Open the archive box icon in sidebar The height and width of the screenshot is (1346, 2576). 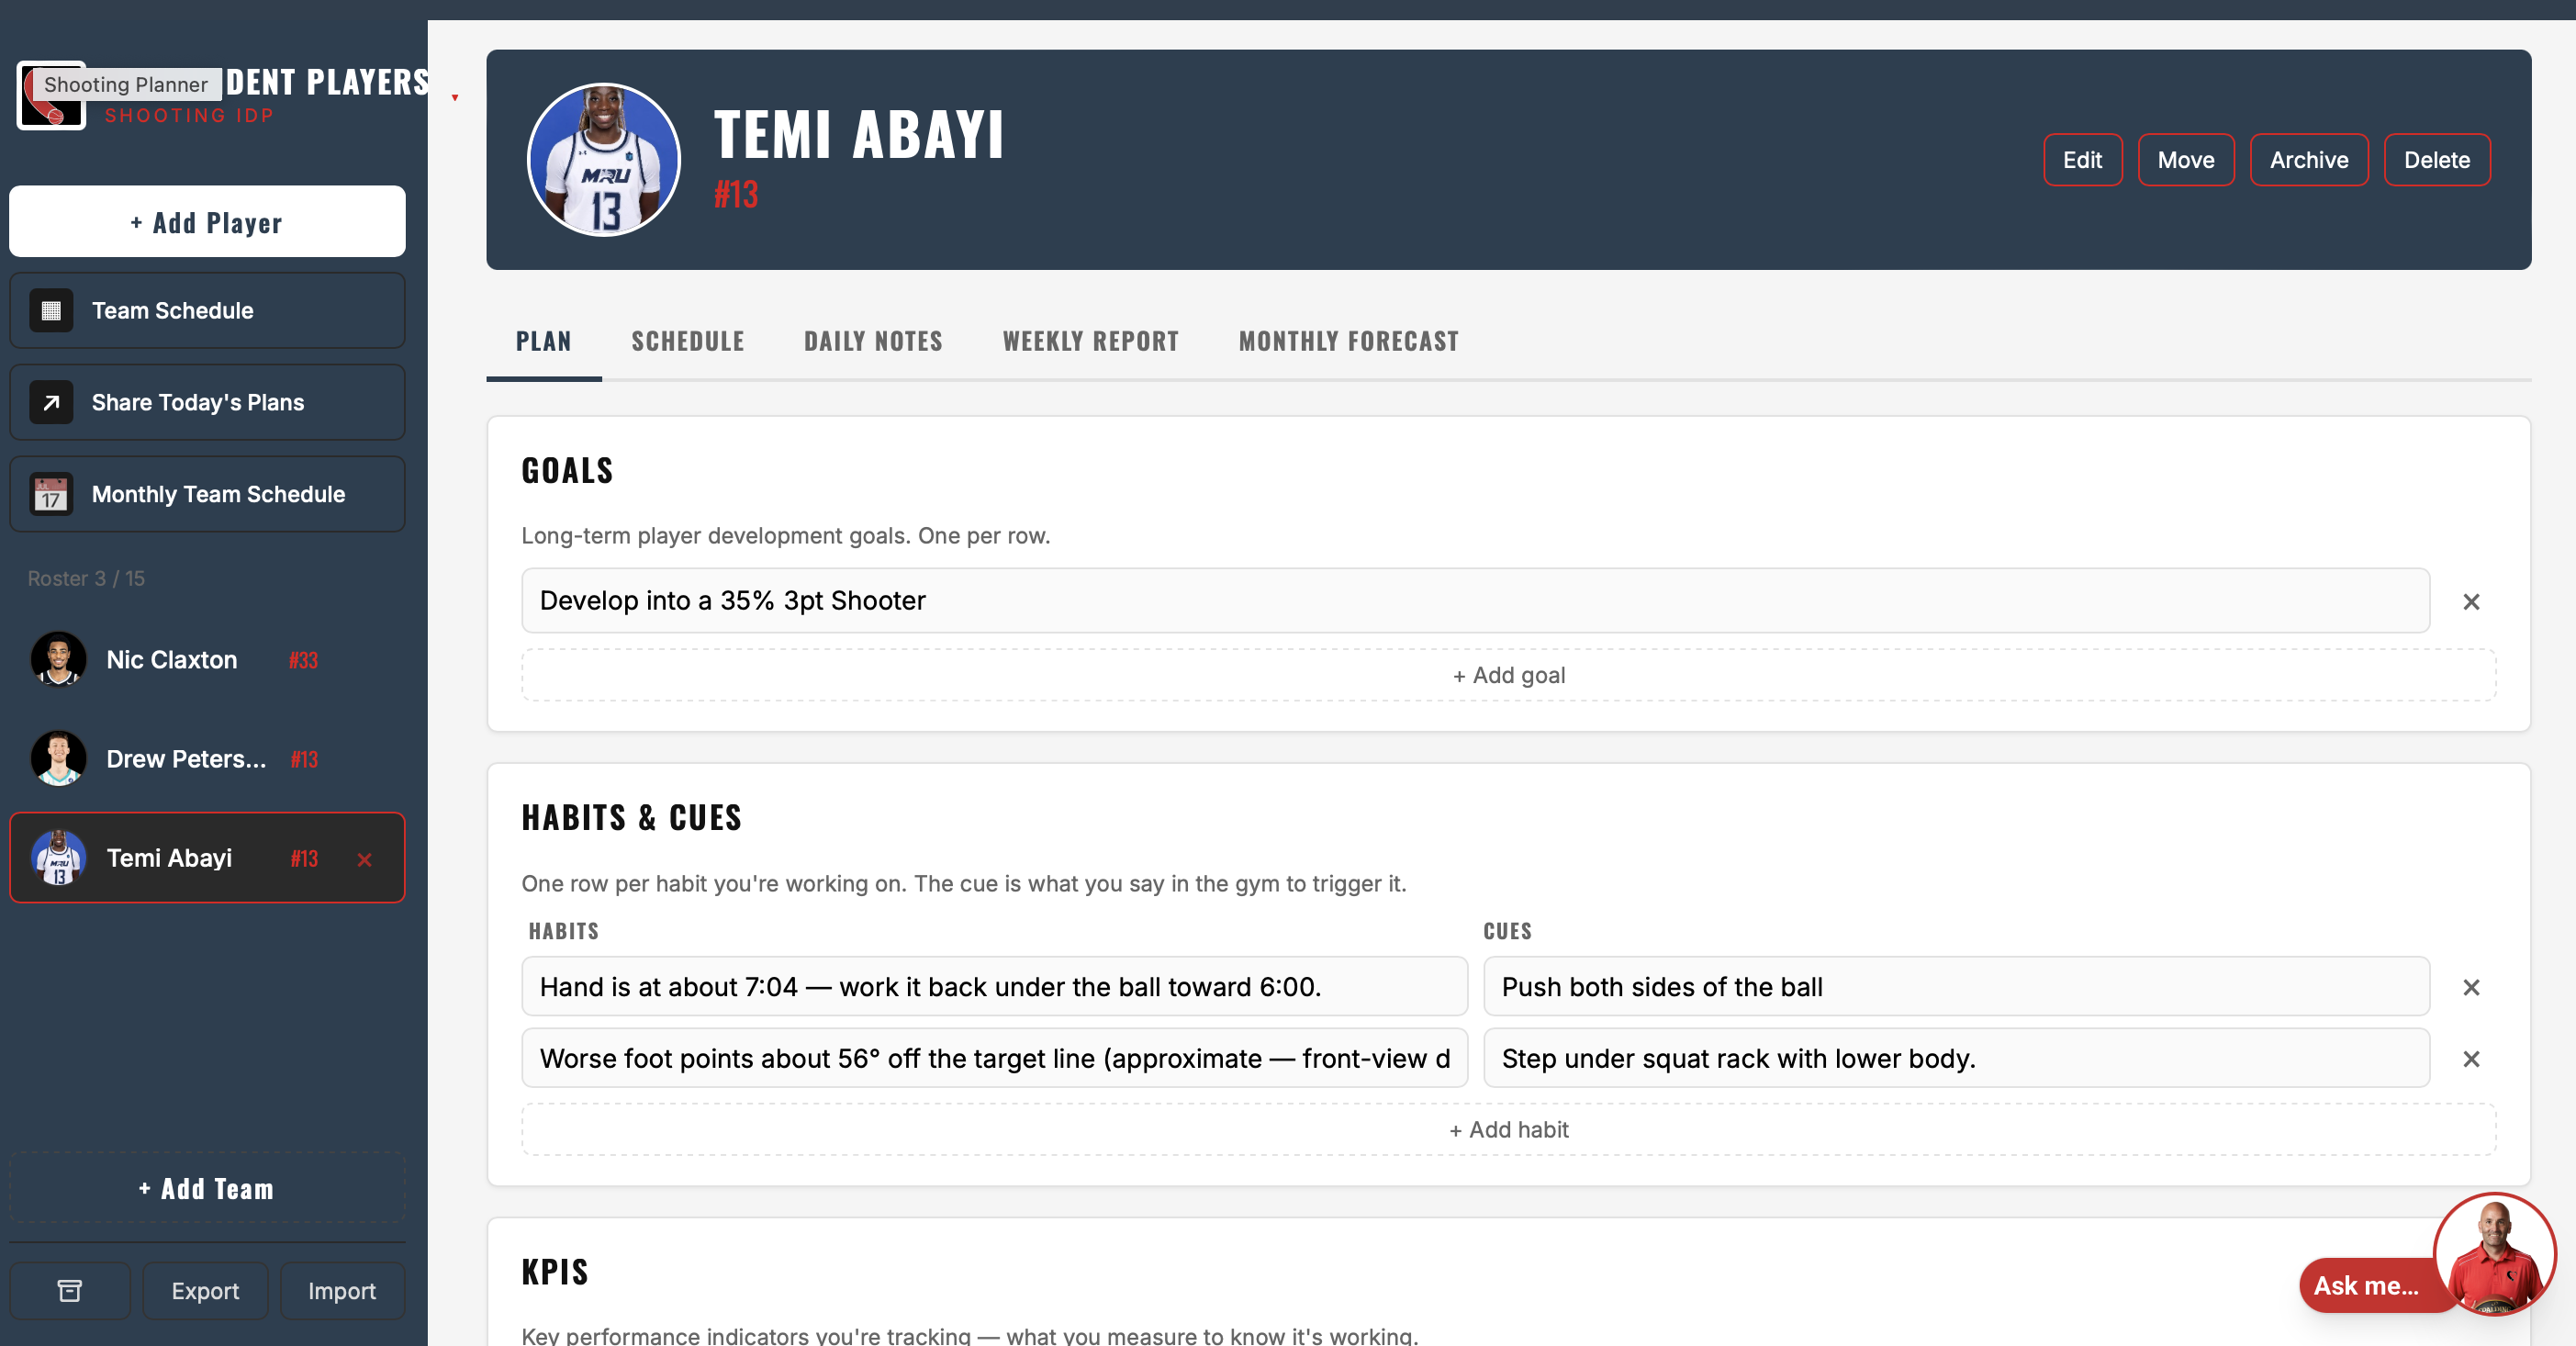(70, 1291)
